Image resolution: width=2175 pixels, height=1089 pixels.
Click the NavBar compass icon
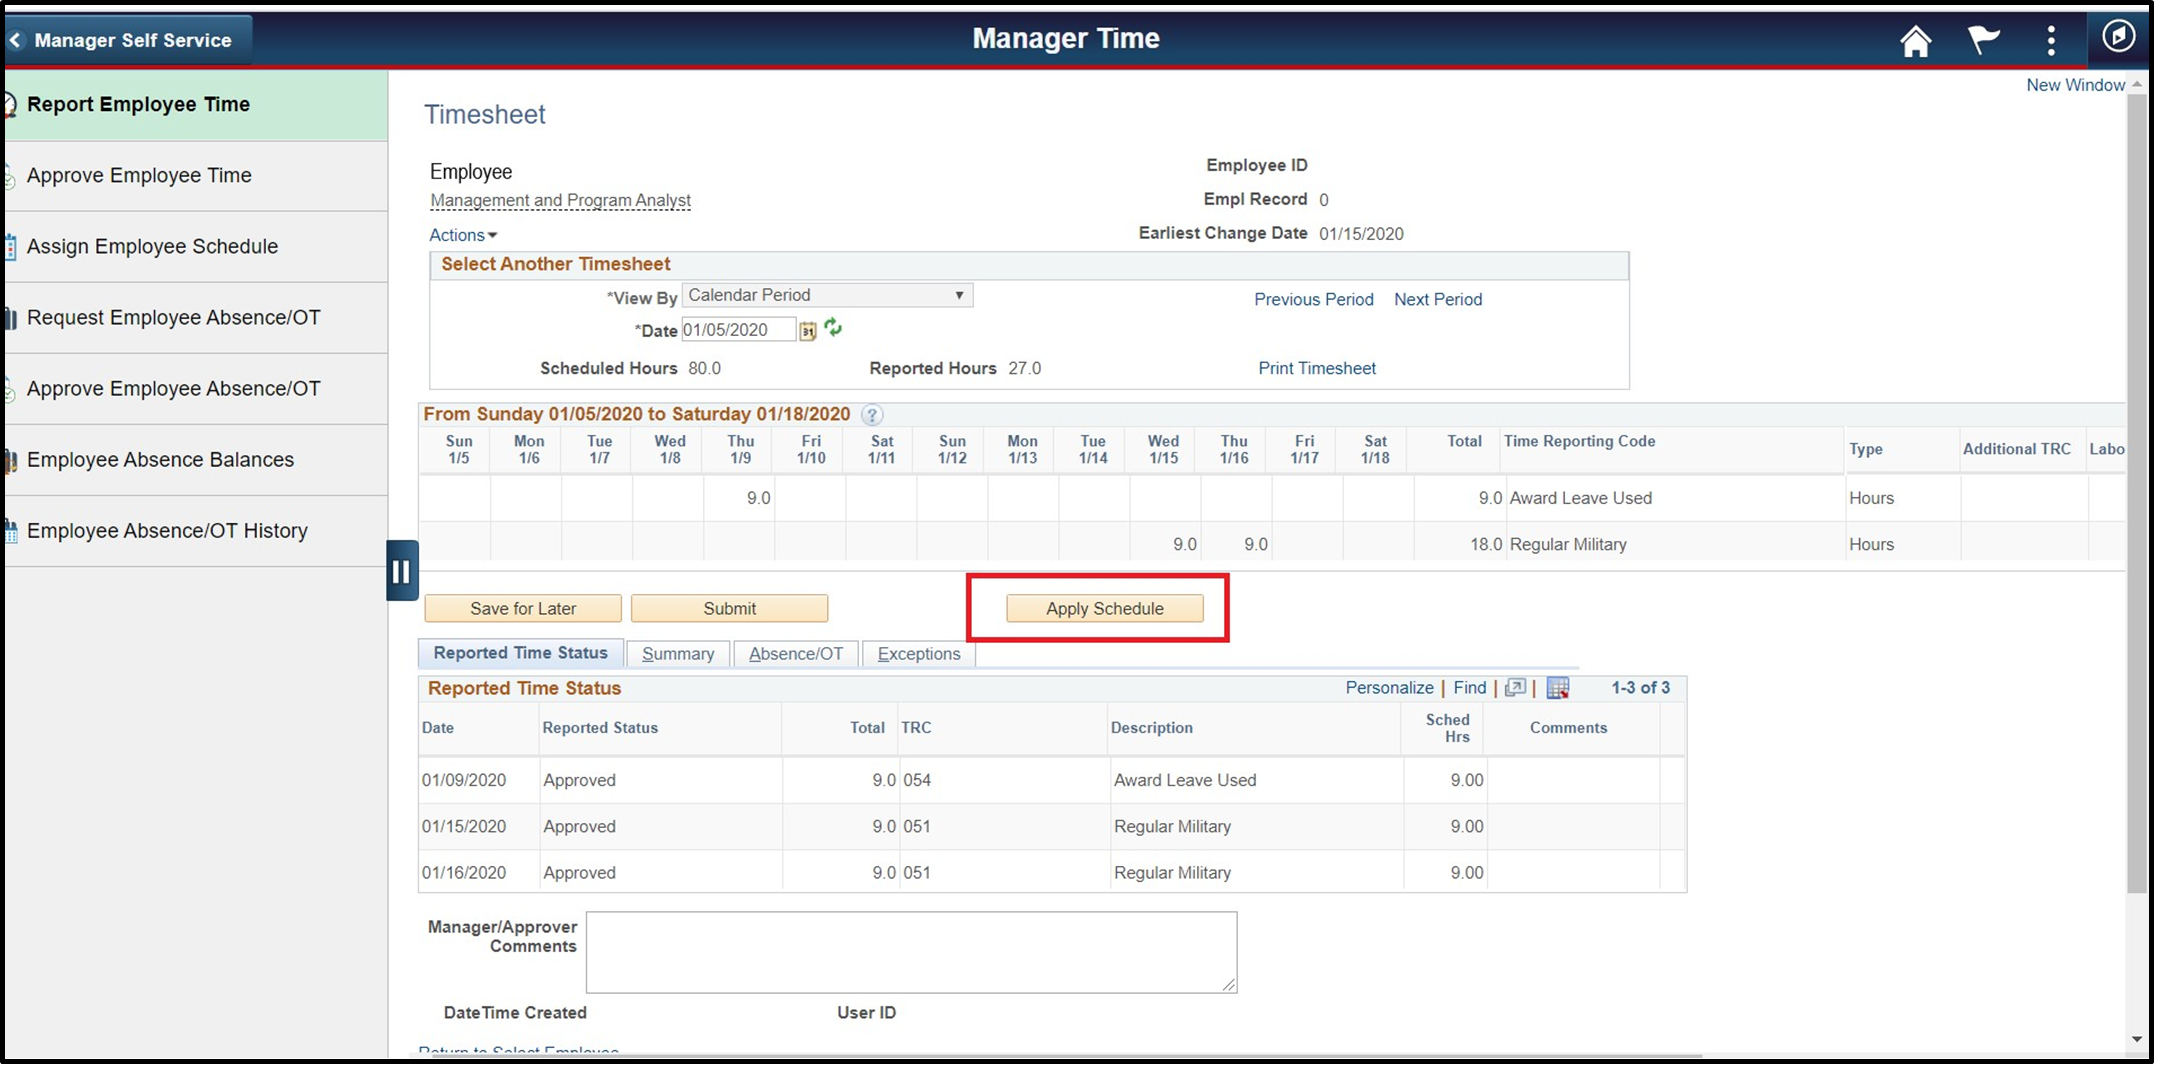tap(2119, 39)
